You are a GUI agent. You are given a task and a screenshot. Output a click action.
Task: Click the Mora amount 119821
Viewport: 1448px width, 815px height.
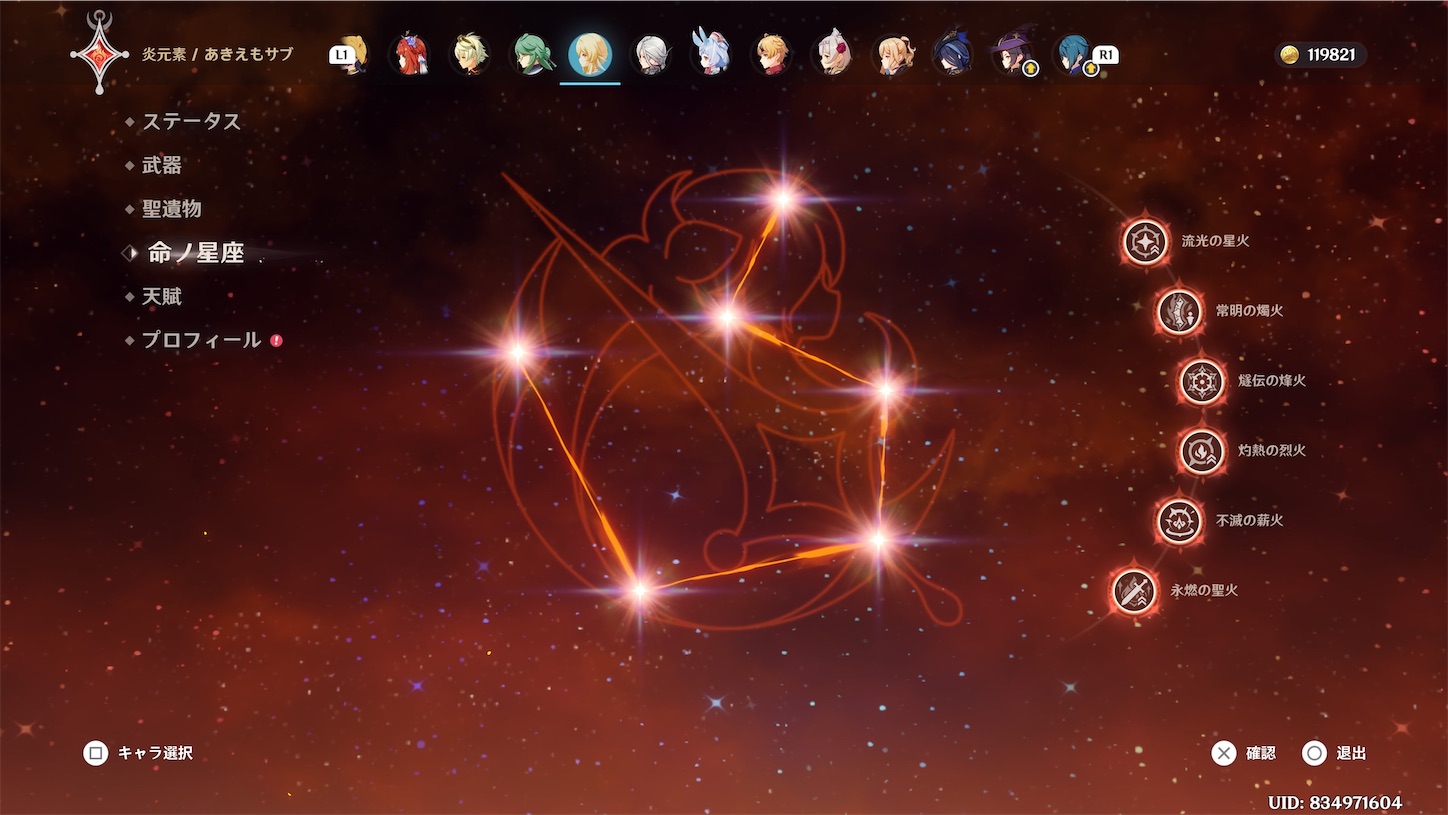click(x=1331, y=55)
